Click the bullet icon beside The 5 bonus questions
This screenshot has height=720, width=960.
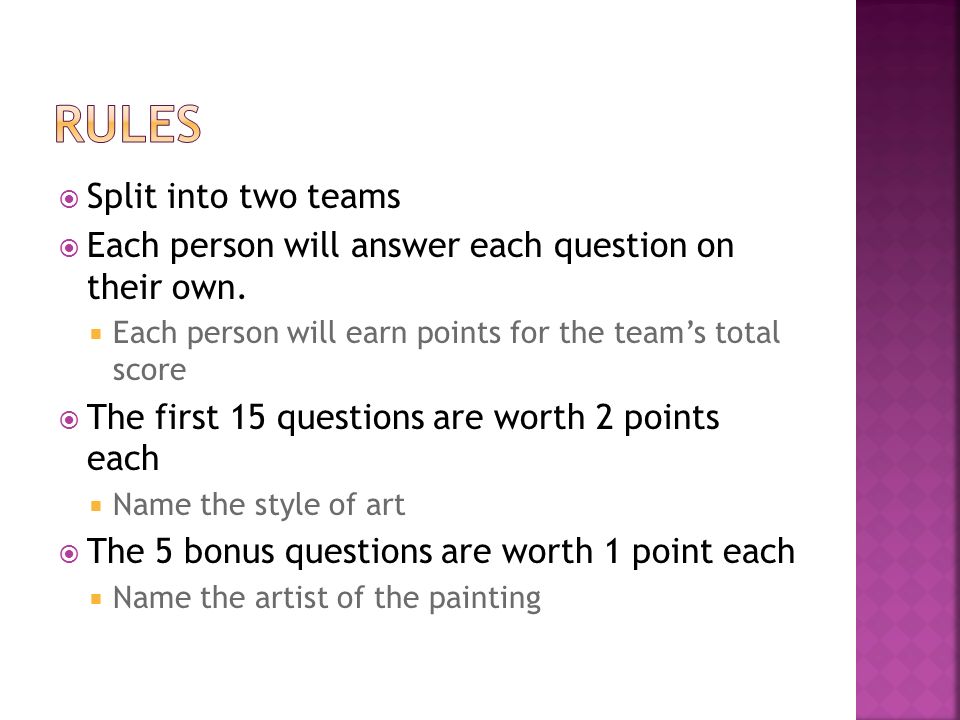[69, 554]
